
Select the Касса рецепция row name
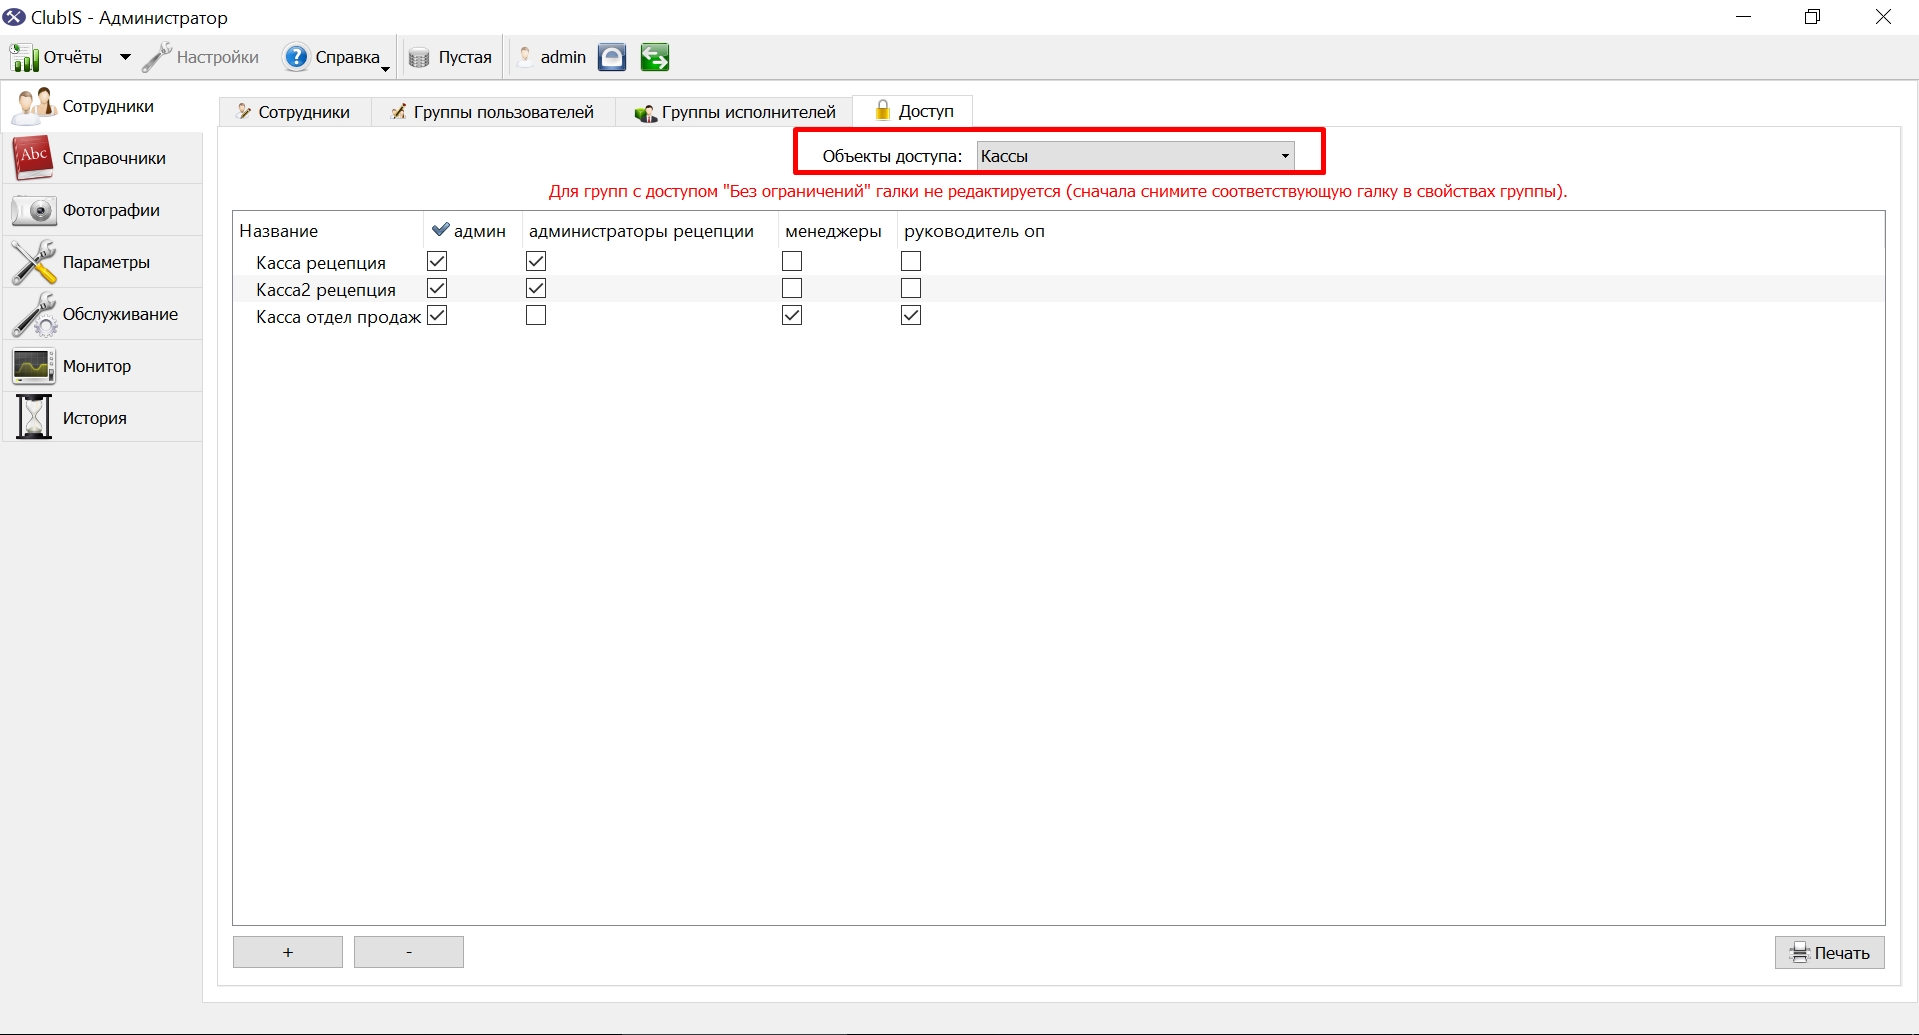click(x=321, y=263)
